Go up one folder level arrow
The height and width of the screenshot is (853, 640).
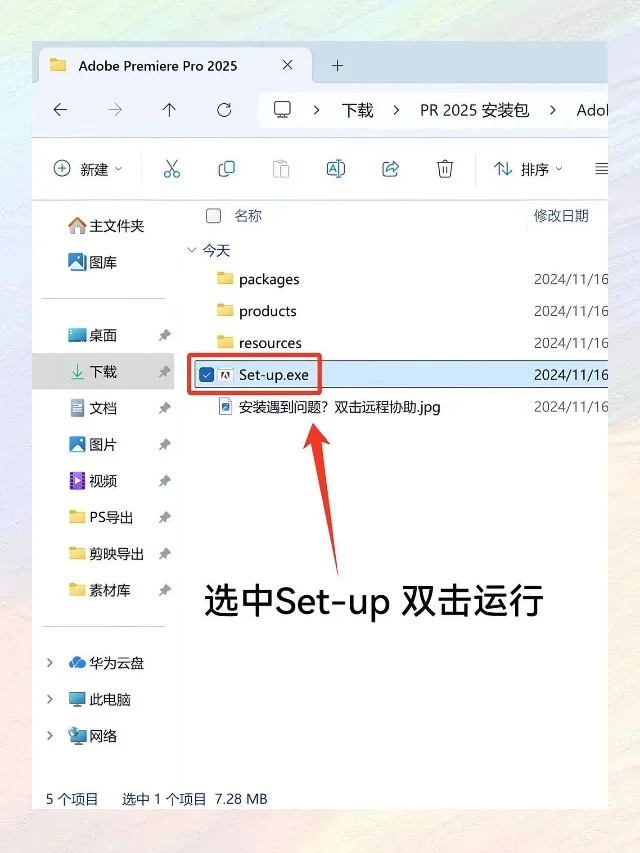[x=169, y=110]
